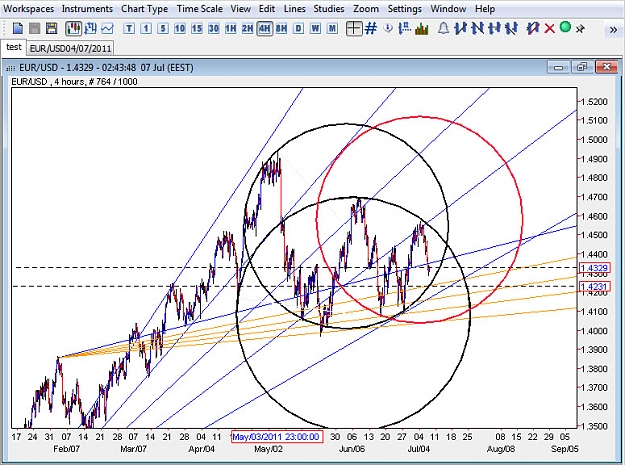Open the Zoom menu
Image resolution: width=625 pixels, height=465 pixels.
pyautogui.click(x=366, y=9)
